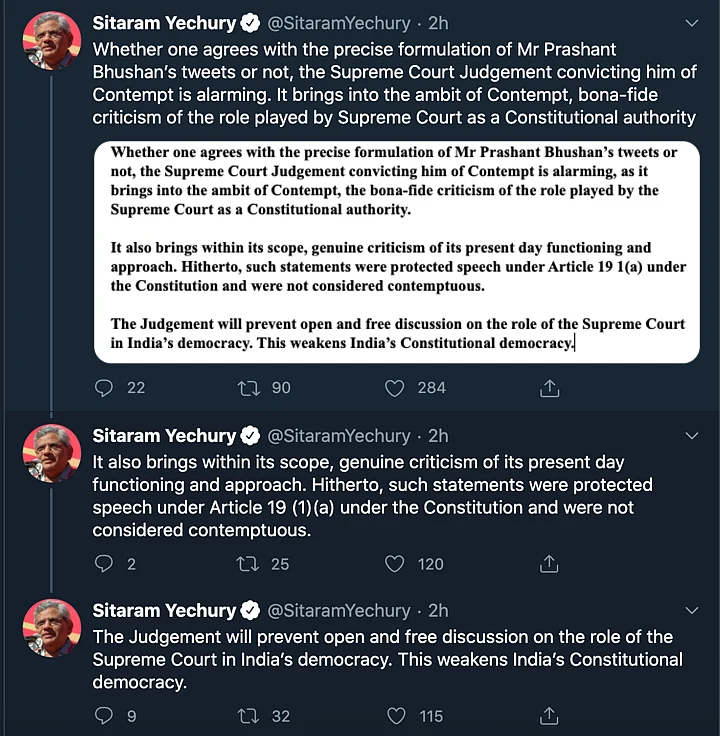Open the first tweet's chevron options menu

pos(692,23)
